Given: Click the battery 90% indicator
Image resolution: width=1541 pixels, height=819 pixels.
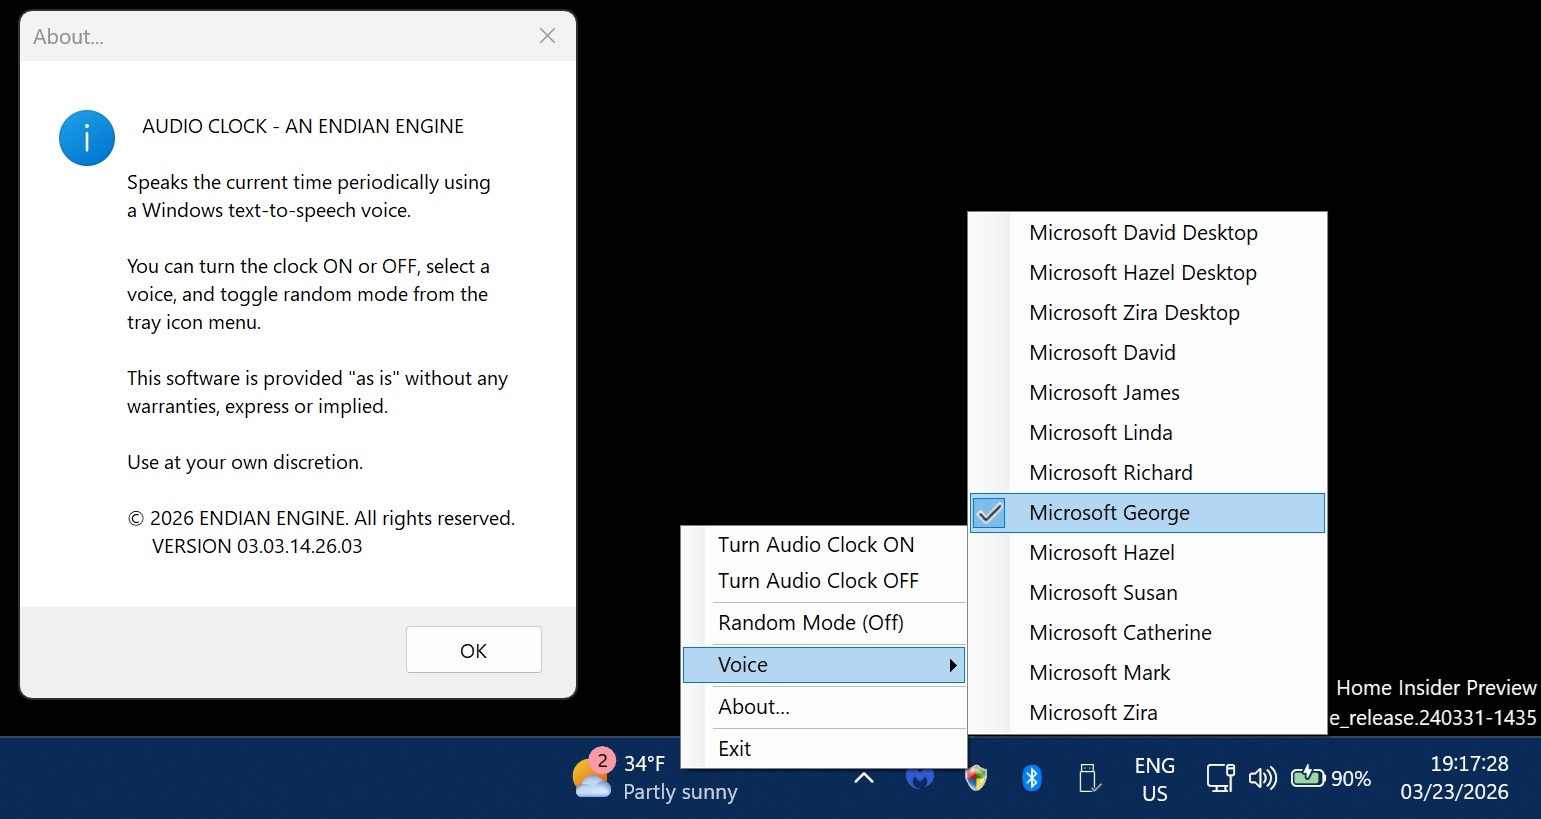Looking at the screenshot, I should (1331, 778).
